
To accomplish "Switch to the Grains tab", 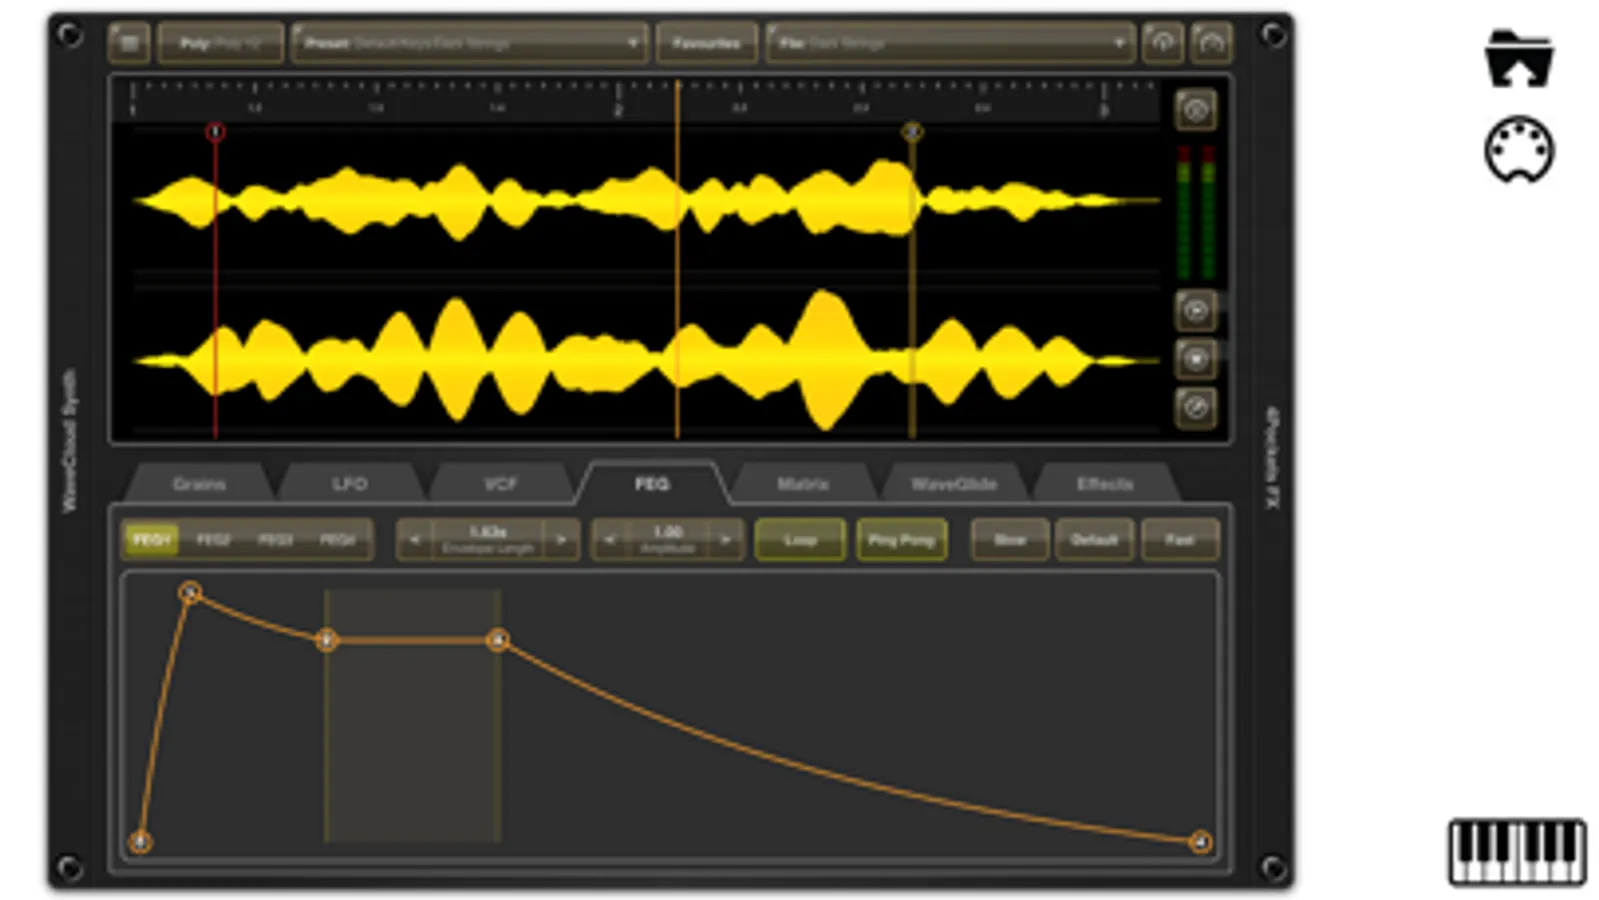I will pyautogui.click(x=199, y=484).
